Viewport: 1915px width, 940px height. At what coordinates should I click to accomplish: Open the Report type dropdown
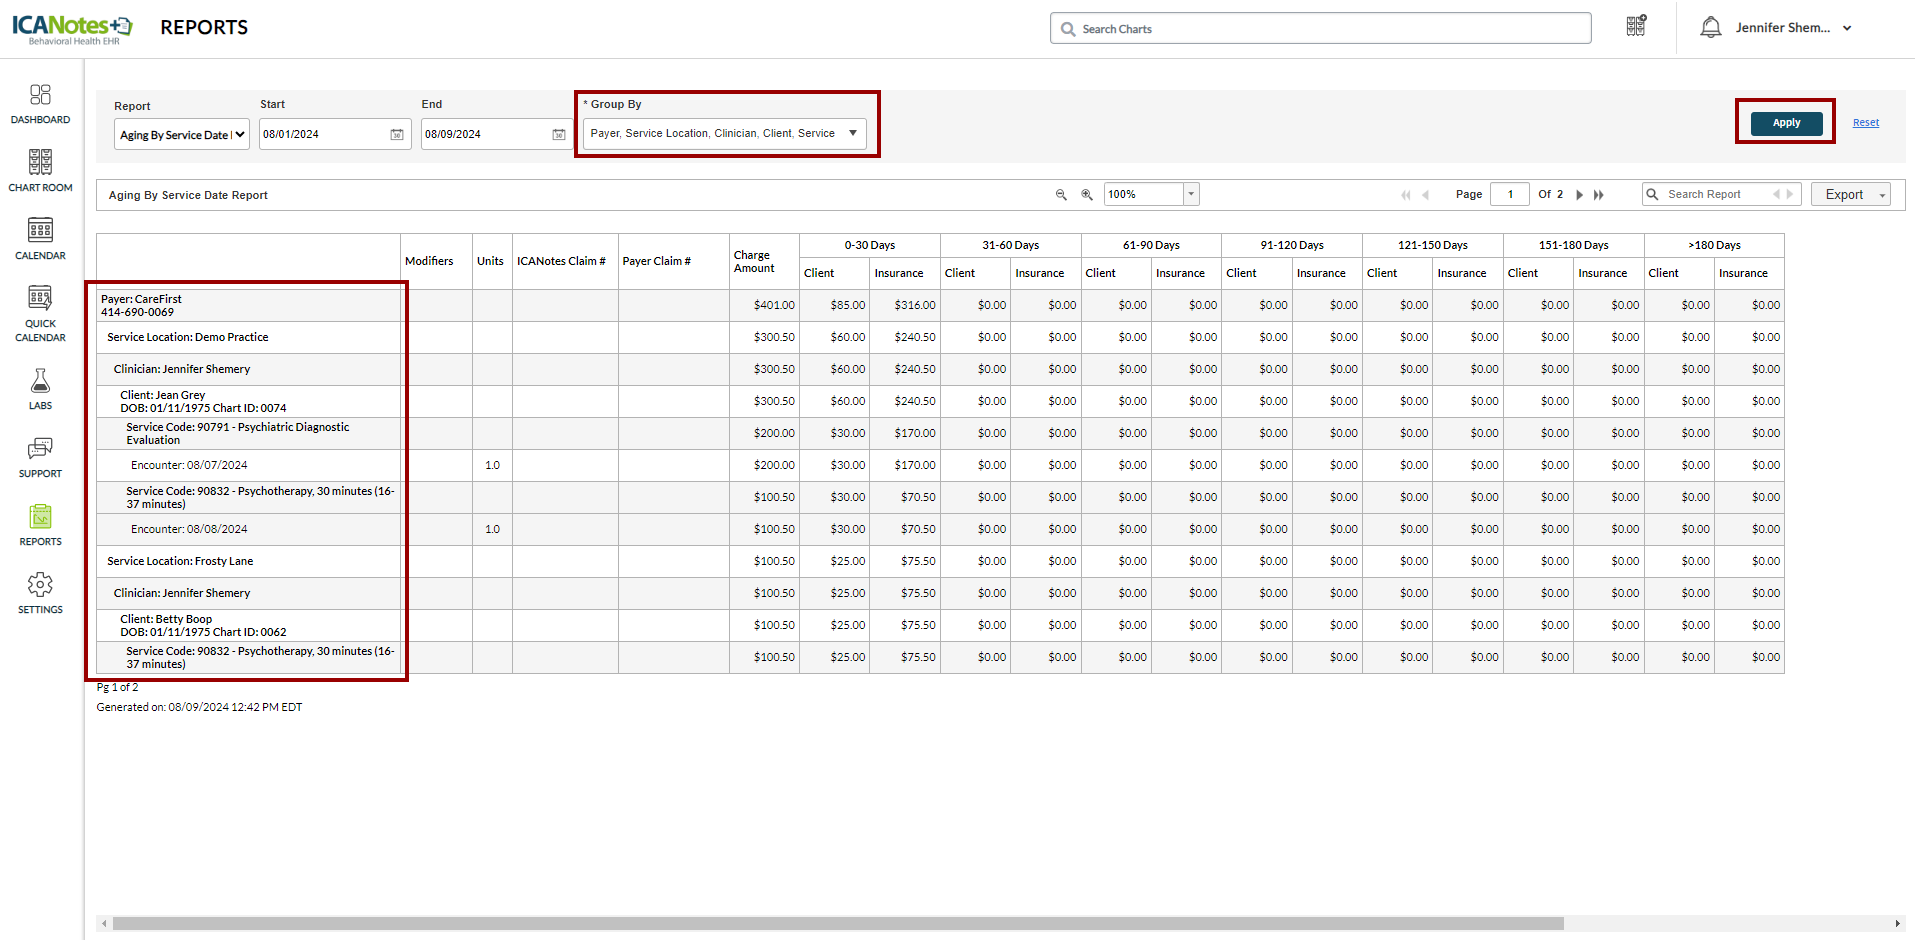pyautogui.click(x=182, y=135)
